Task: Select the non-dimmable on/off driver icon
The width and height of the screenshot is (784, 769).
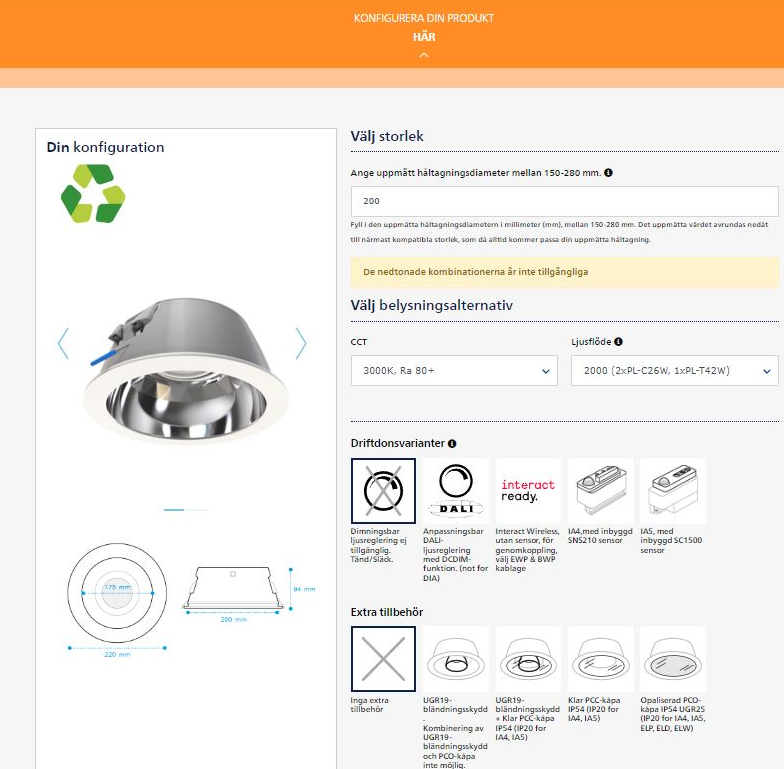Action: click(384, 491)
